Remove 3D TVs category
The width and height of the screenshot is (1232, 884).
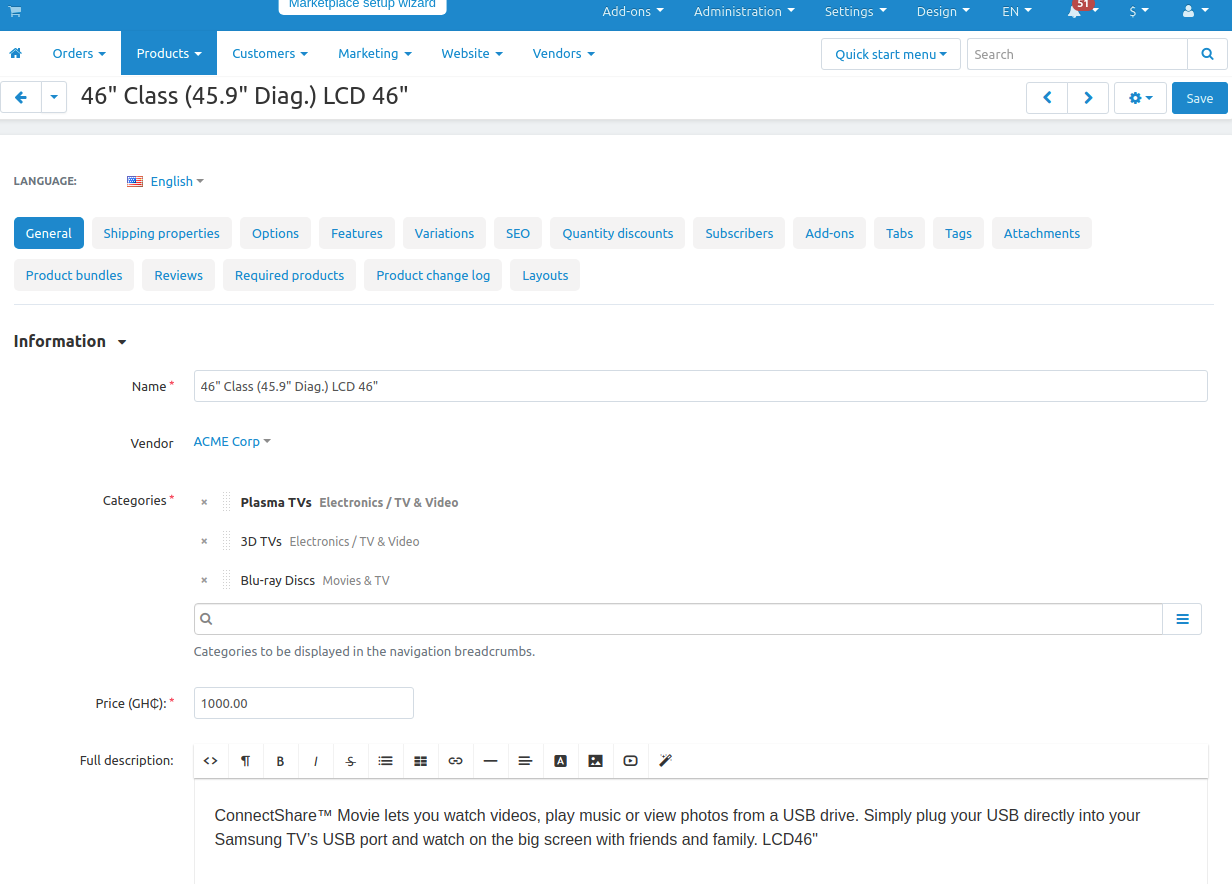coord(204,541)
